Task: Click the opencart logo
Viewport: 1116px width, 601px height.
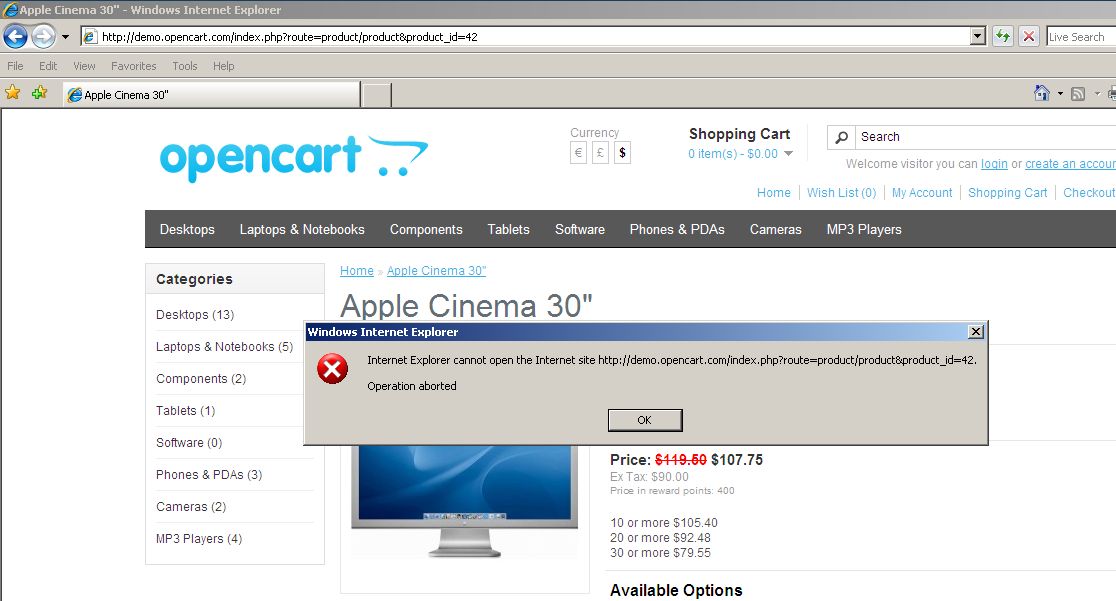Action: [x=294, y=158]
